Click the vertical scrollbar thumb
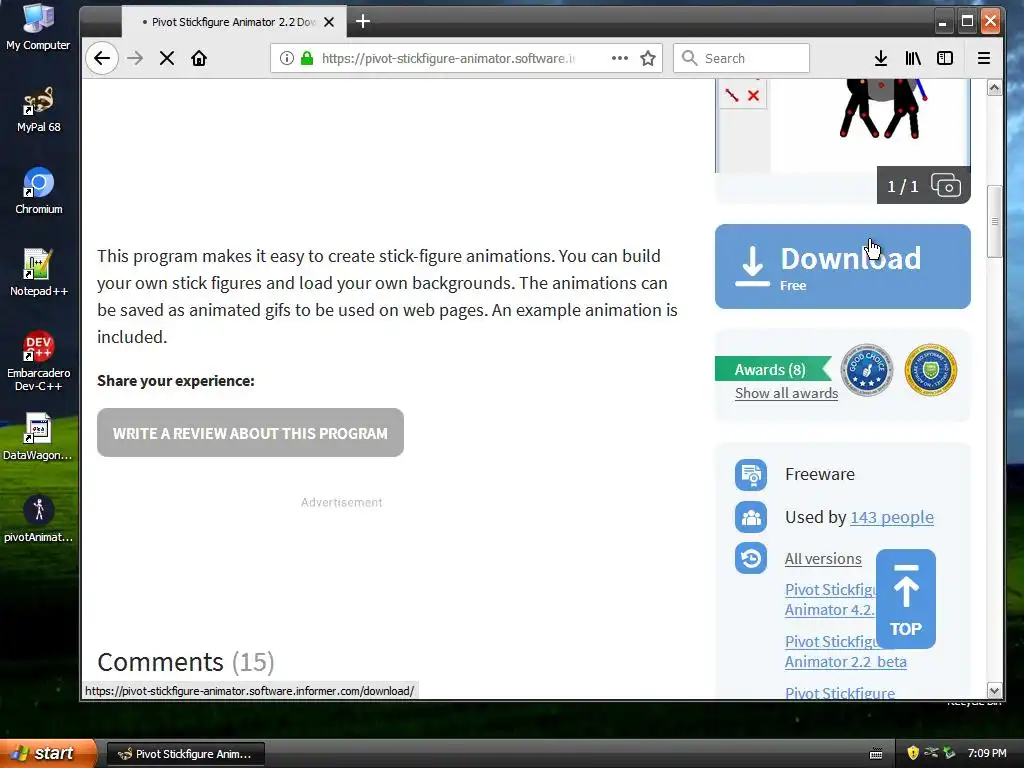1024x768 pixels. tap(994, 222)
